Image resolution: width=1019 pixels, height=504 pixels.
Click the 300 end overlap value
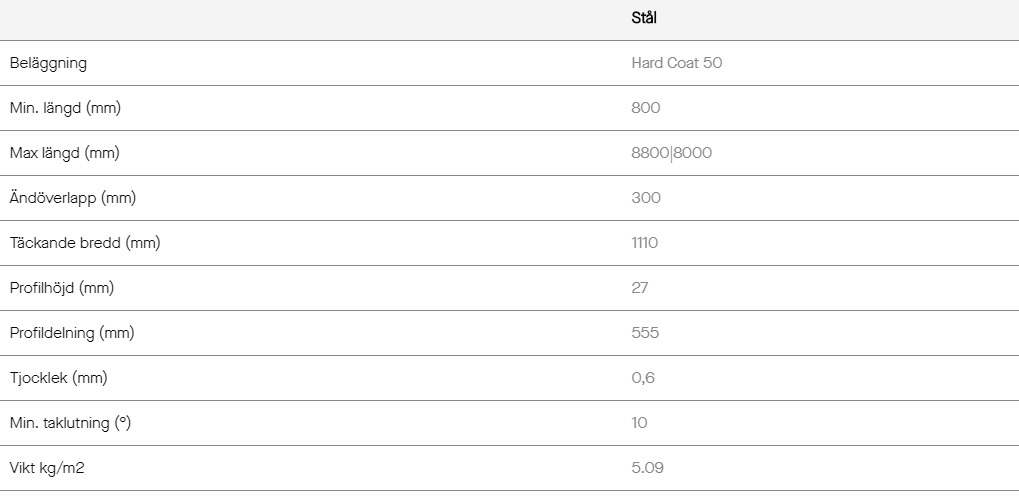tap(645, 198)
